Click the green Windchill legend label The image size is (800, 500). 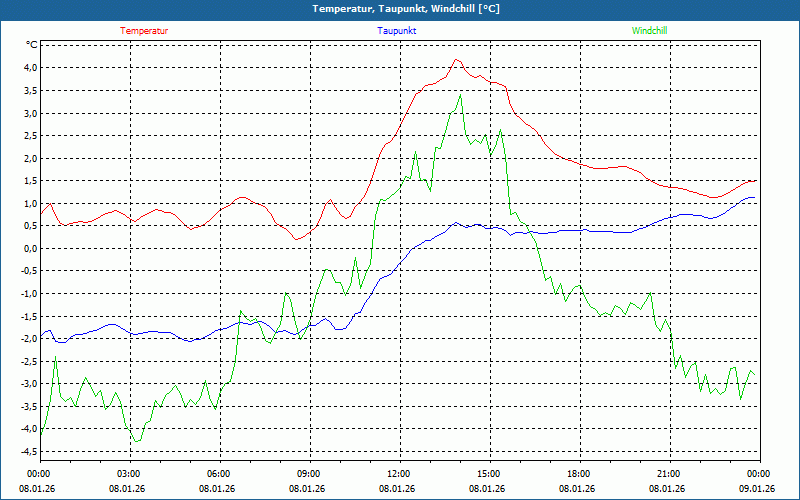(650, 30)
